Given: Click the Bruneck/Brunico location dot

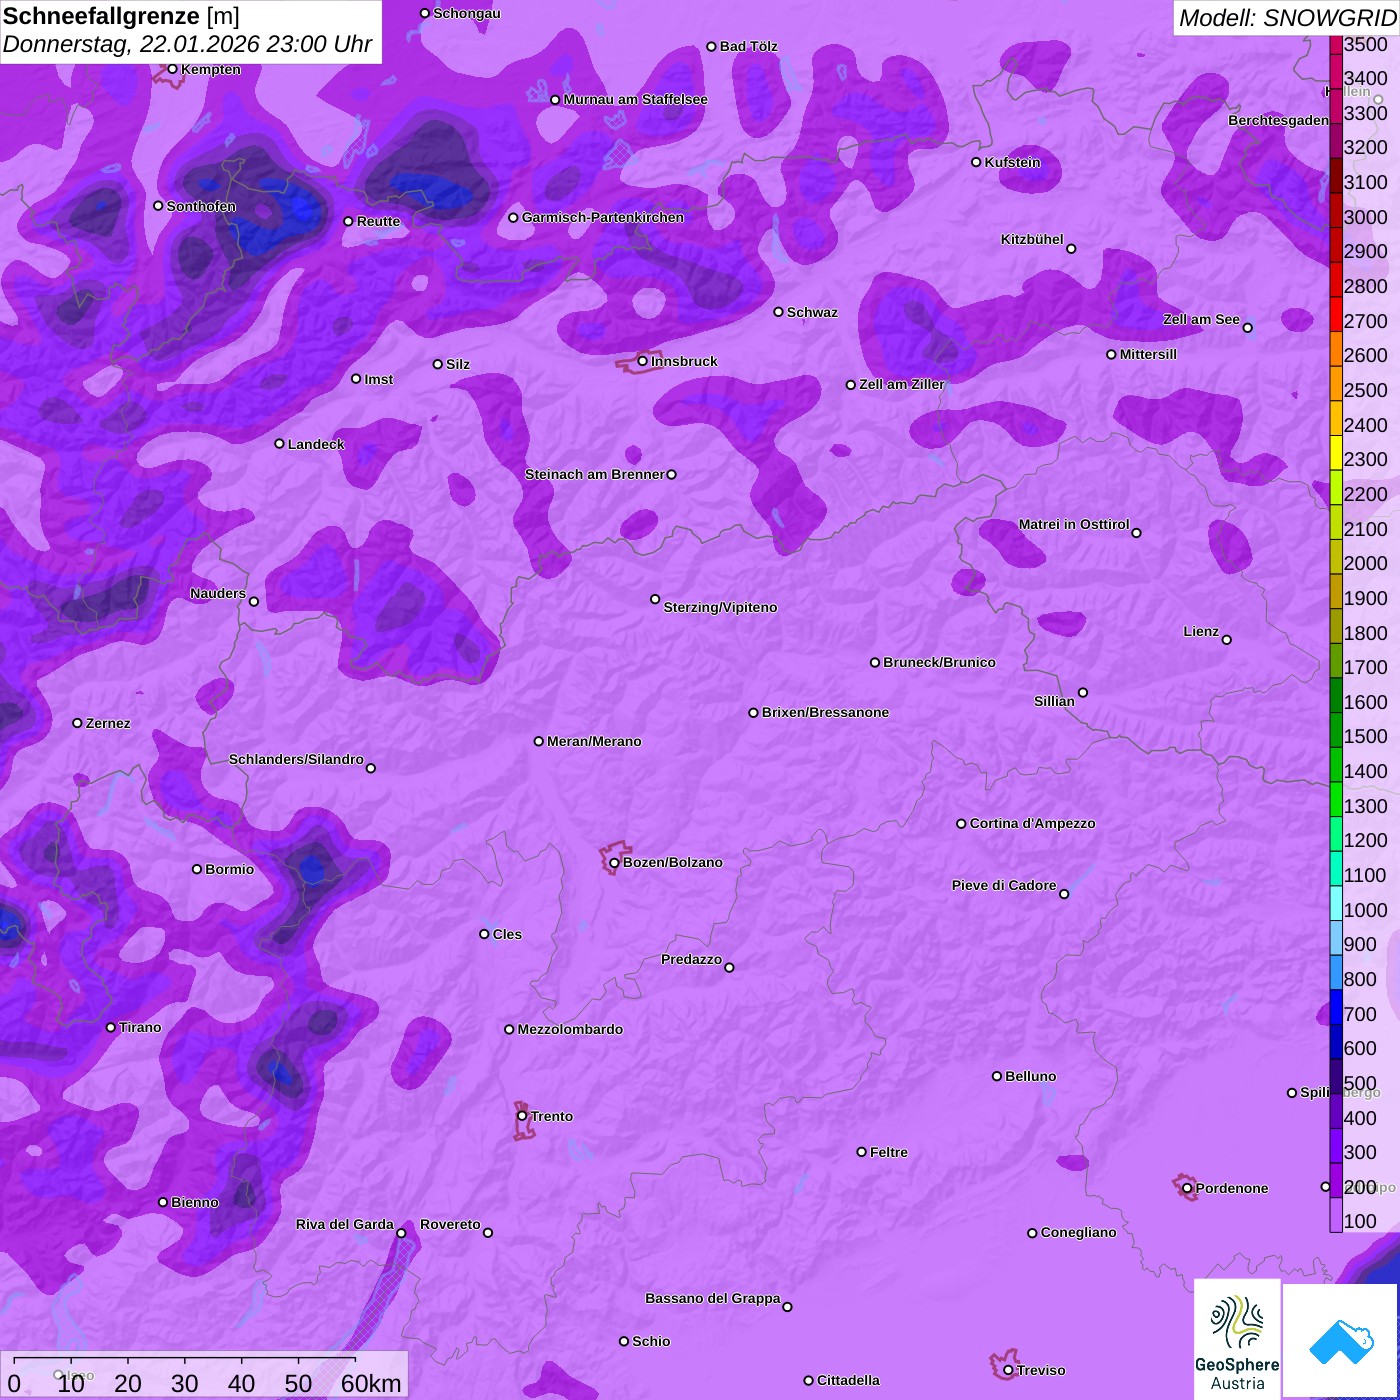Looking at the screenshot, I should (875, 662).
